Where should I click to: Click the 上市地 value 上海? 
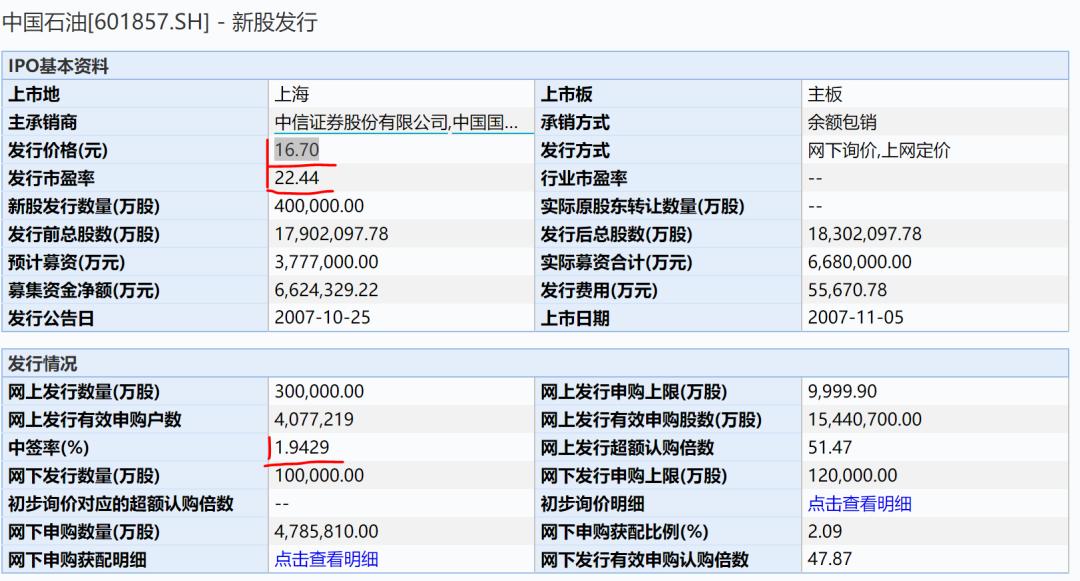[288, 94]
